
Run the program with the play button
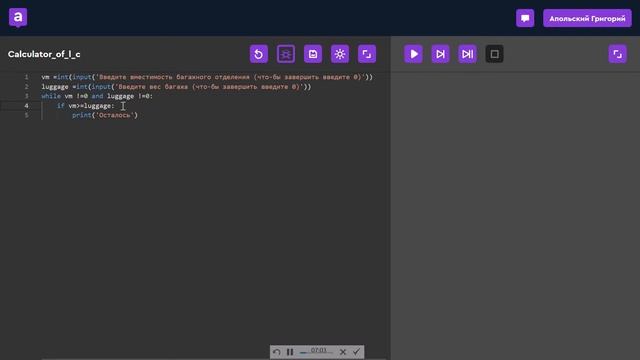tap(413, 54)
